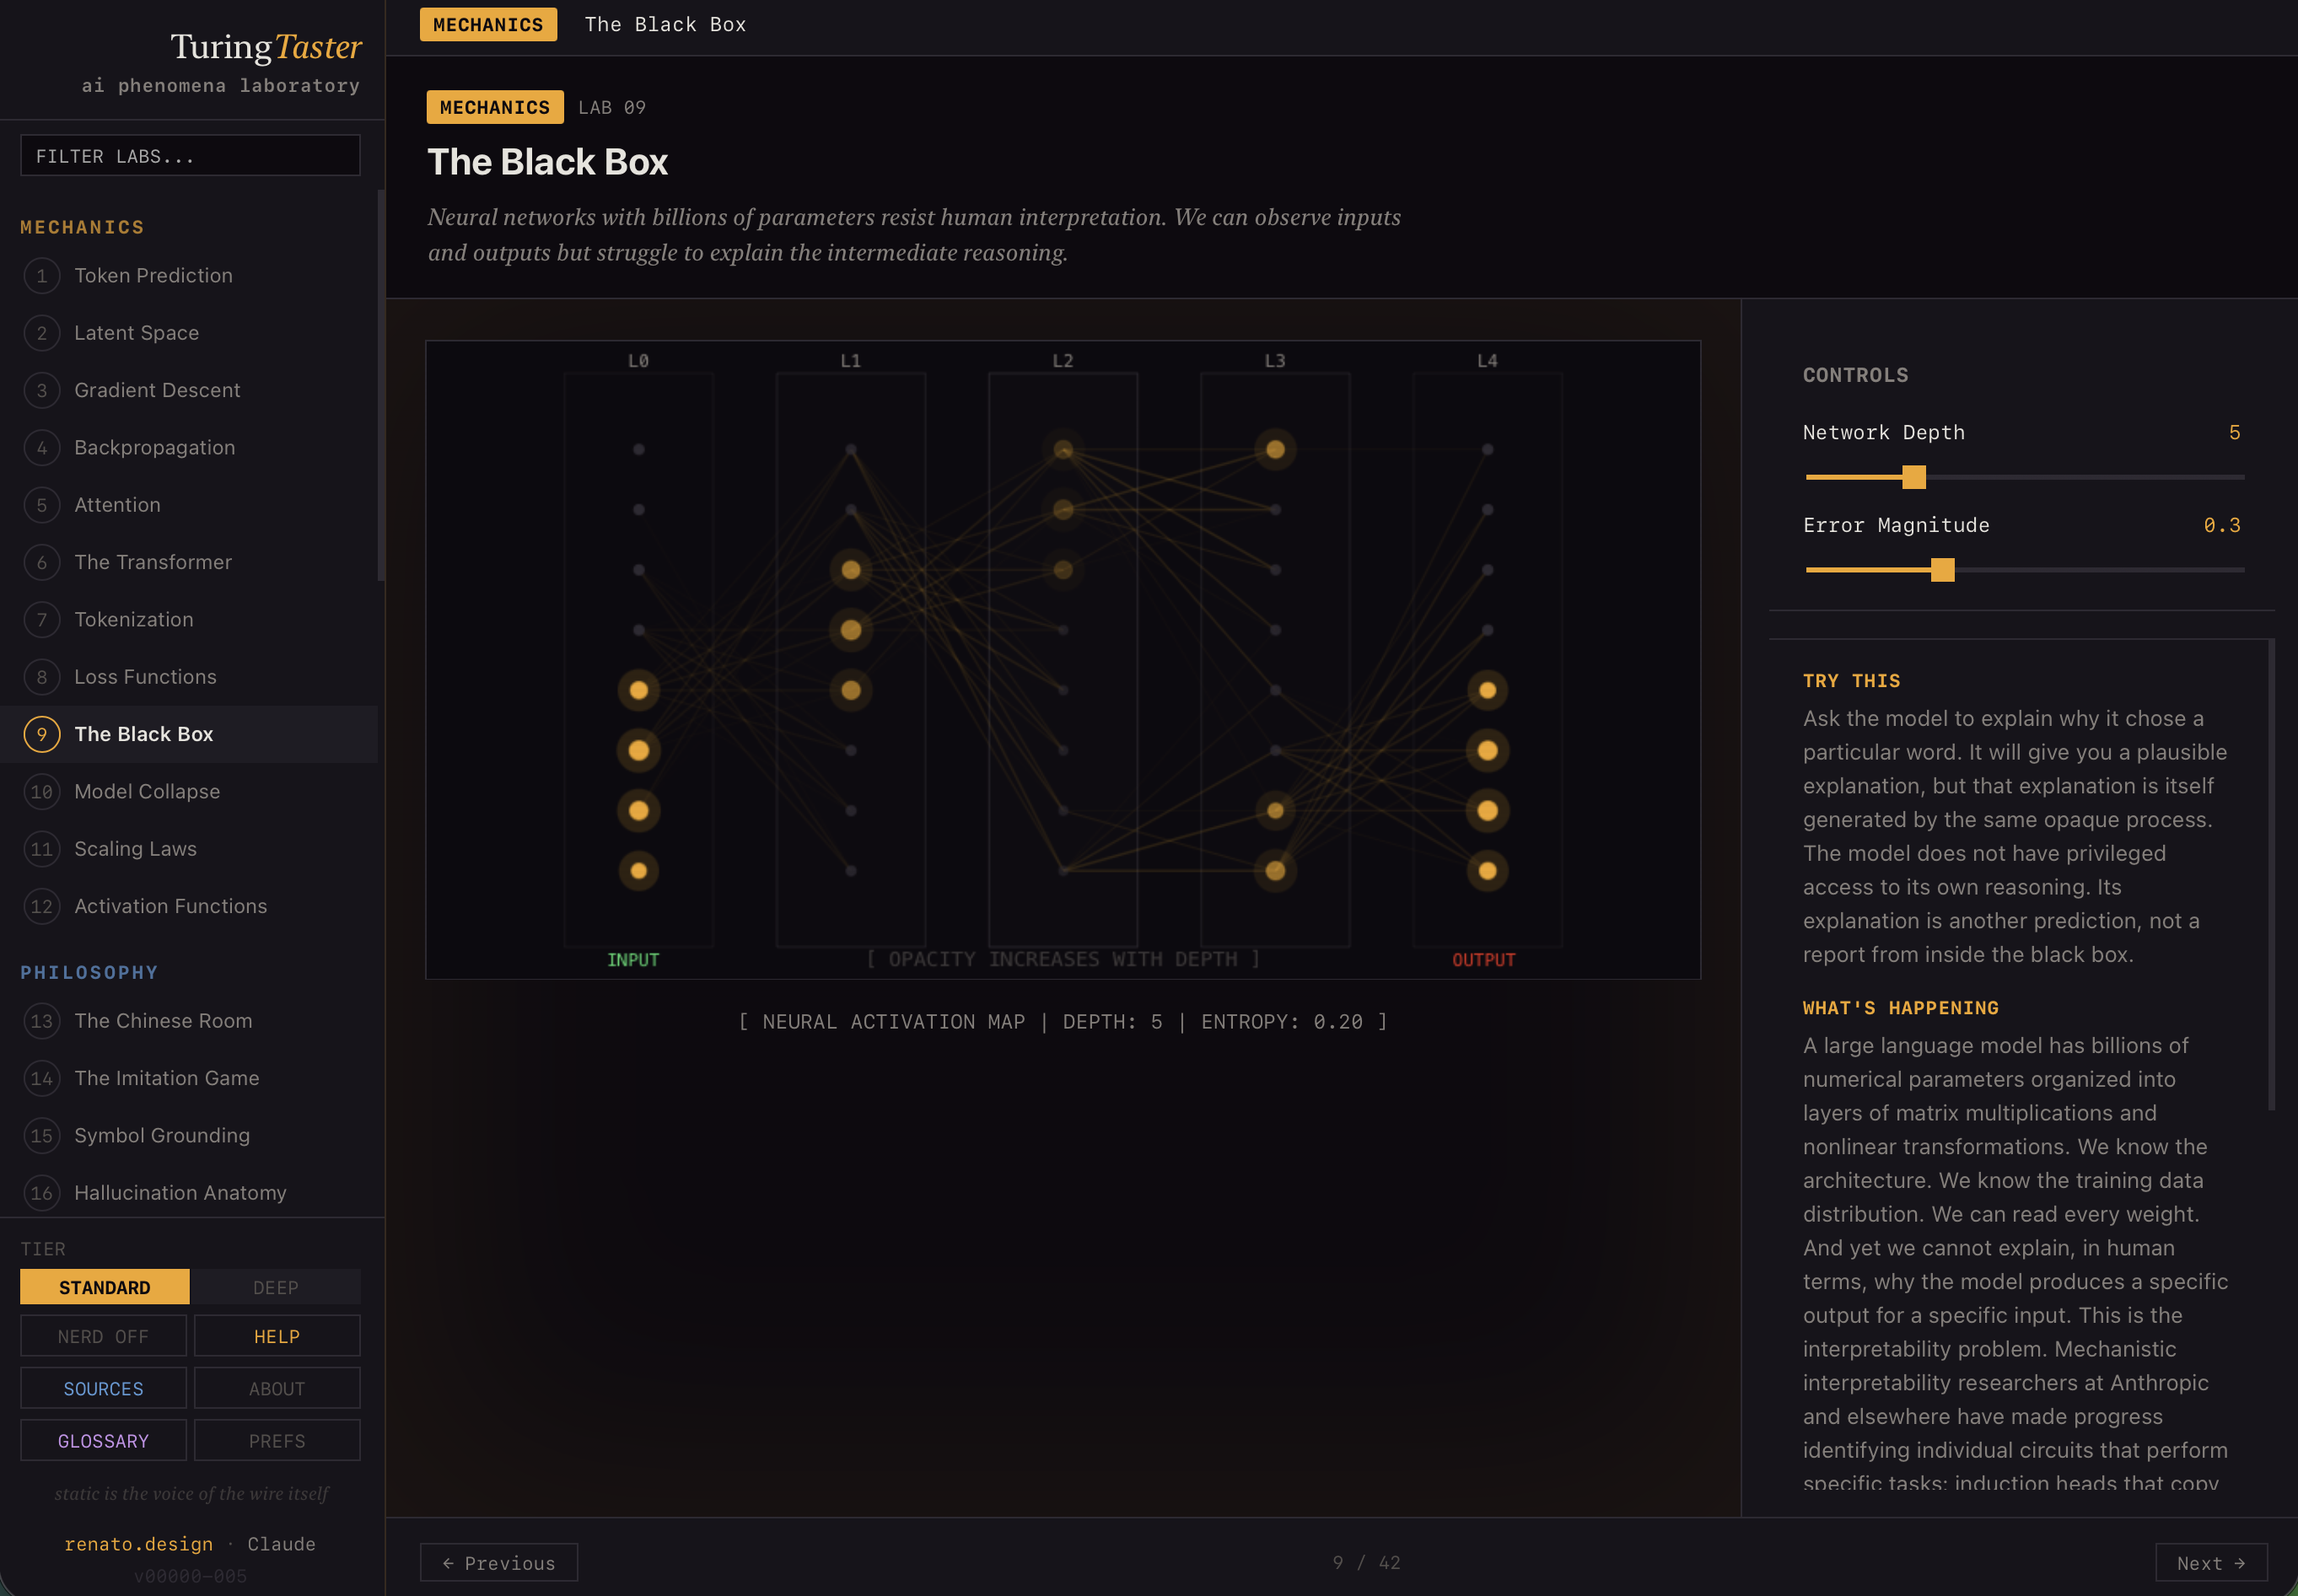Screen dimensions: 2298x1596
Task: Go to the Next lab
Action: pyautogui.click(x=2210, y=1562)
